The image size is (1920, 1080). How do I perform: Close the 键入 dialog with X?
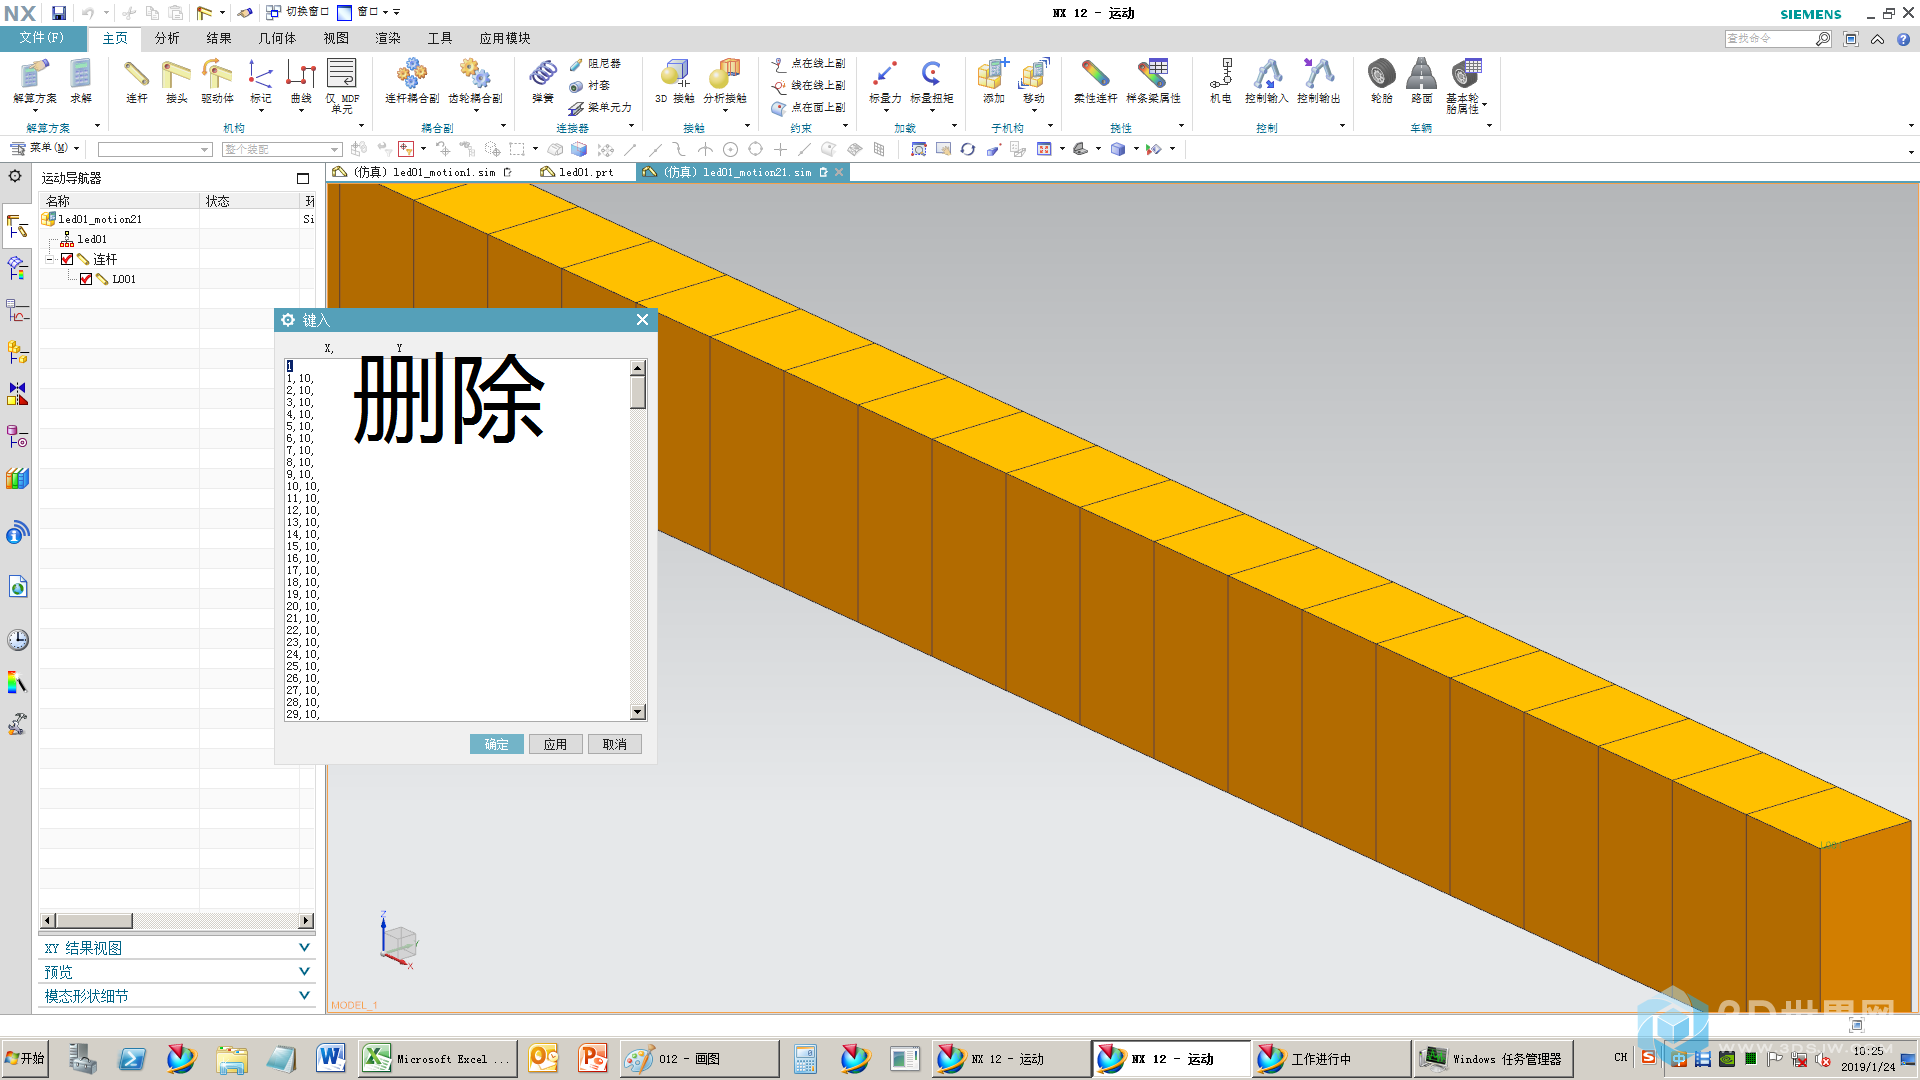click(642, 319)
